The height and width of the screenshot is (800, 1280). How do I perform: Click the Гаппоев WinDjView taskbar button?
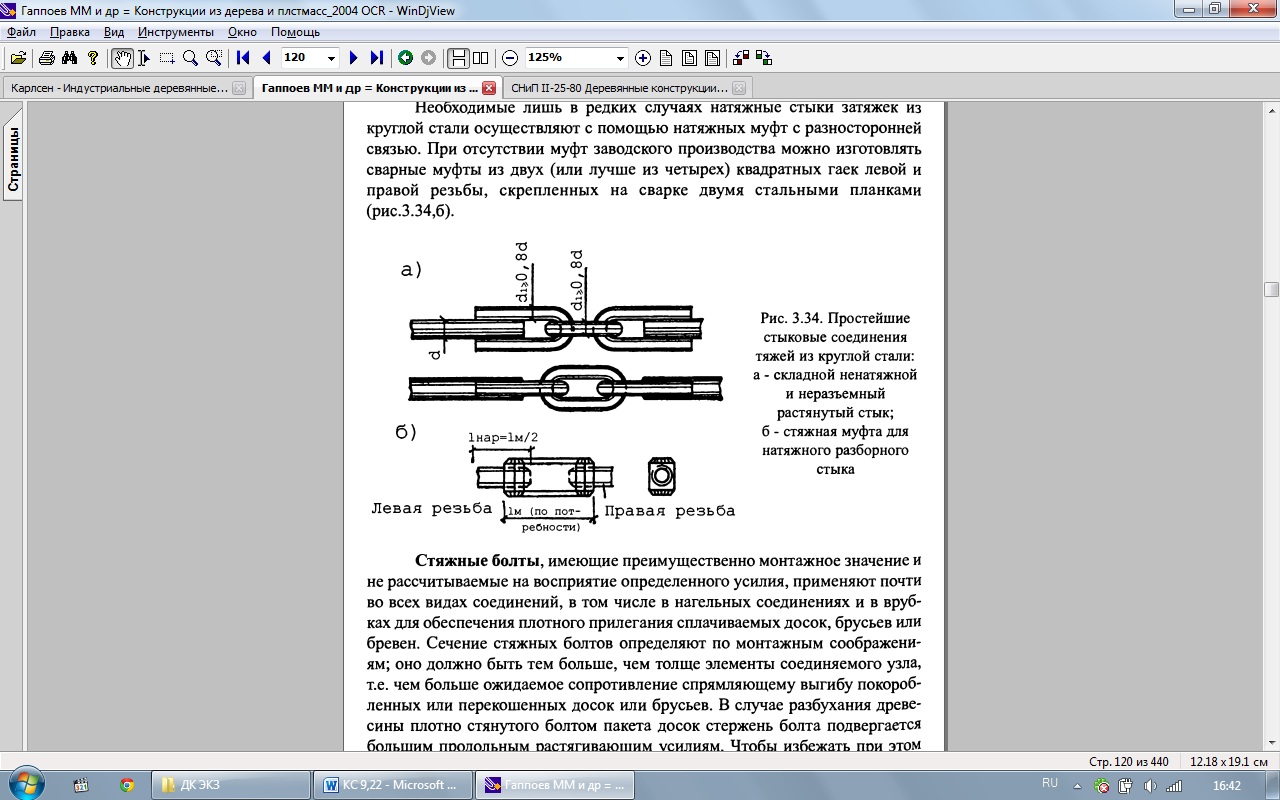pos(553,785)
